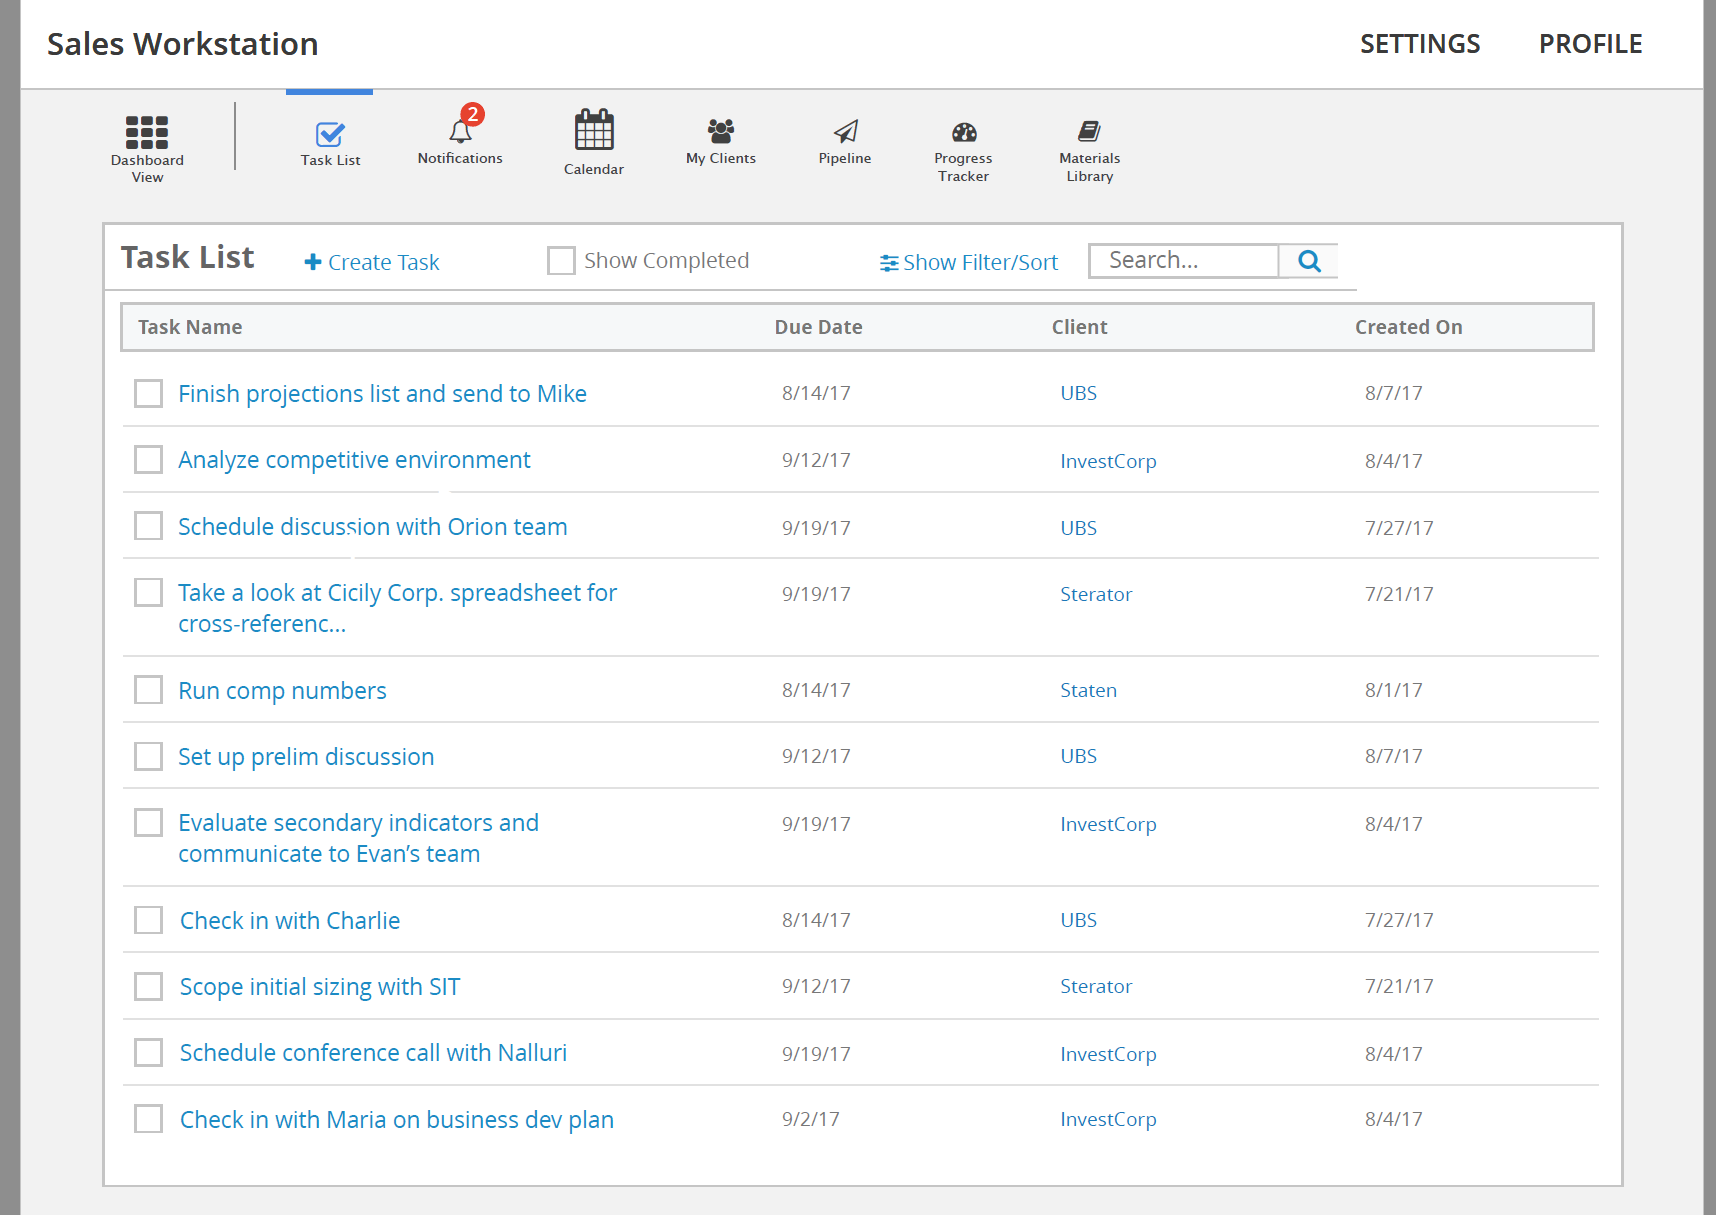Open Show Filter/Sort options
1716x1215 pixels.
969,262
